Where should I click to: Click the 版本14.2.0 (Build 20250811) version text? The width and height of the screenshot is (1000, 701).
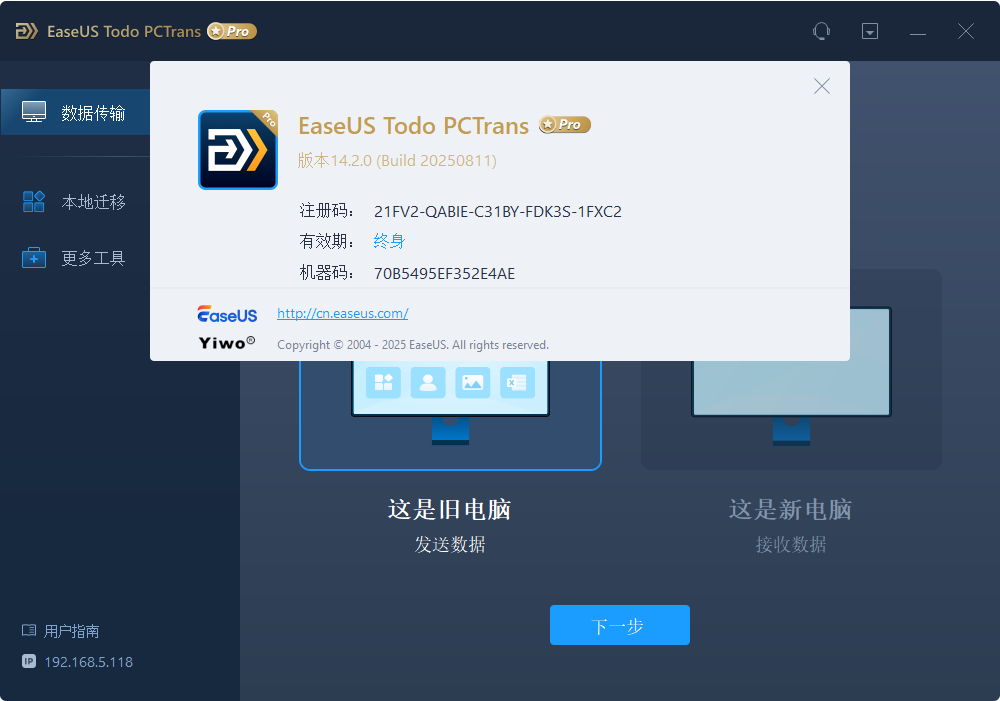point(397,161)
